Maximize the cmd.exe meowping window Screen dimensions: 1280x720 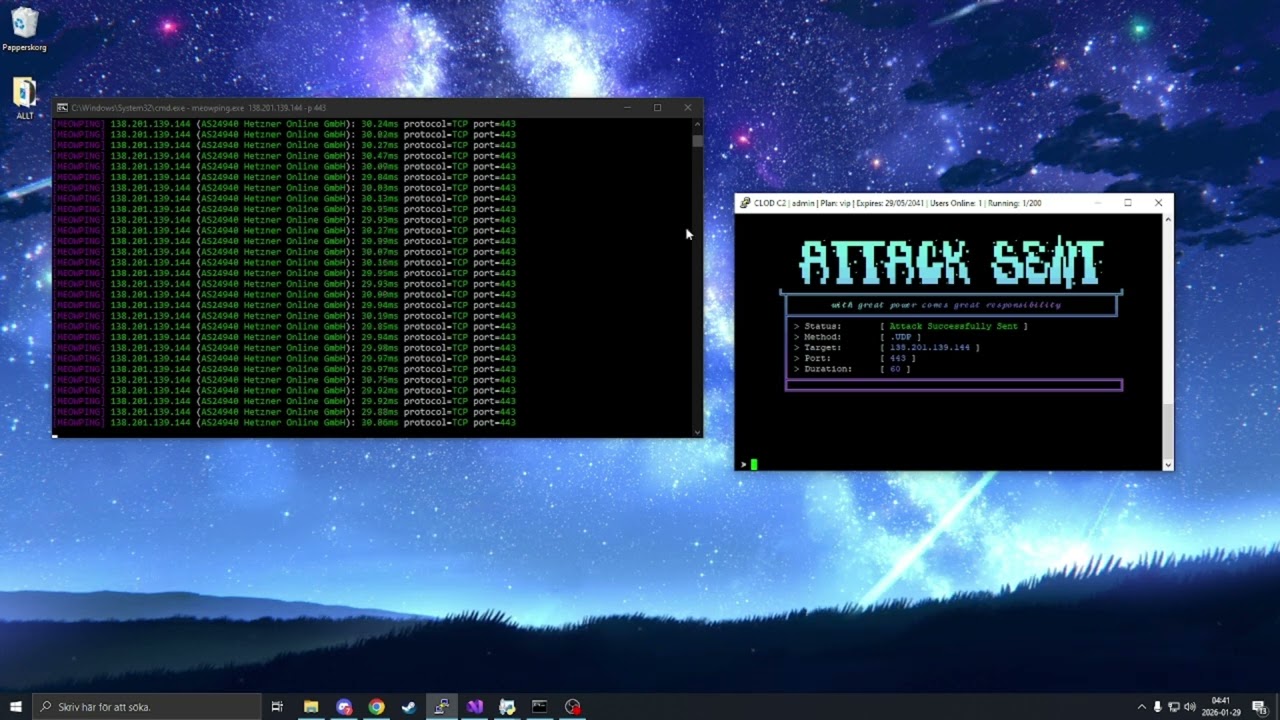[x=657, y=107]
